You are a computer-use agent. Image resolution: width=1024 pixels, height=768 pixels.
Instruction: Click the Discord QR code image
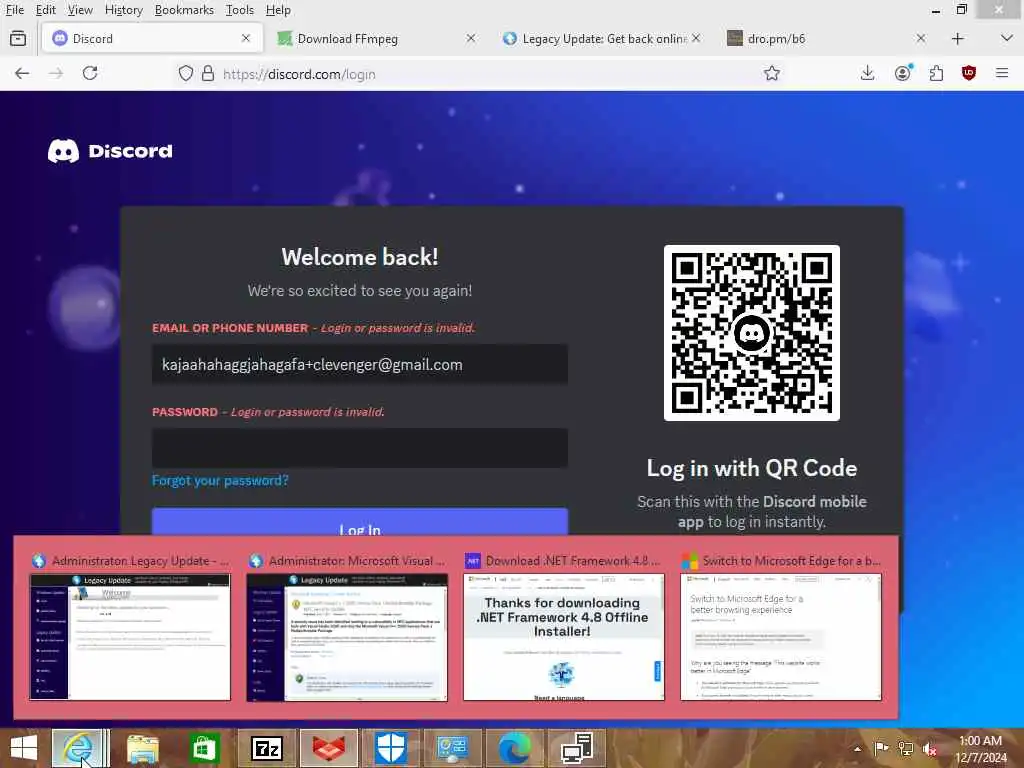click(x=752, y=333)
